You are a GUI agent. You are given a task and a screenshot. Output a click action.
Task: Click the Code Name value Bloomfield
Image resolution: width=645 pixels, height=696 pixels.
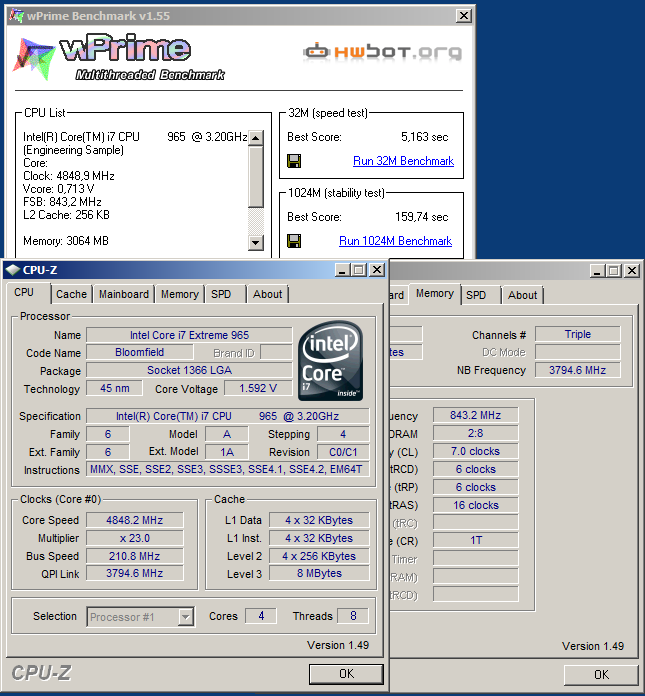point(140,352)
